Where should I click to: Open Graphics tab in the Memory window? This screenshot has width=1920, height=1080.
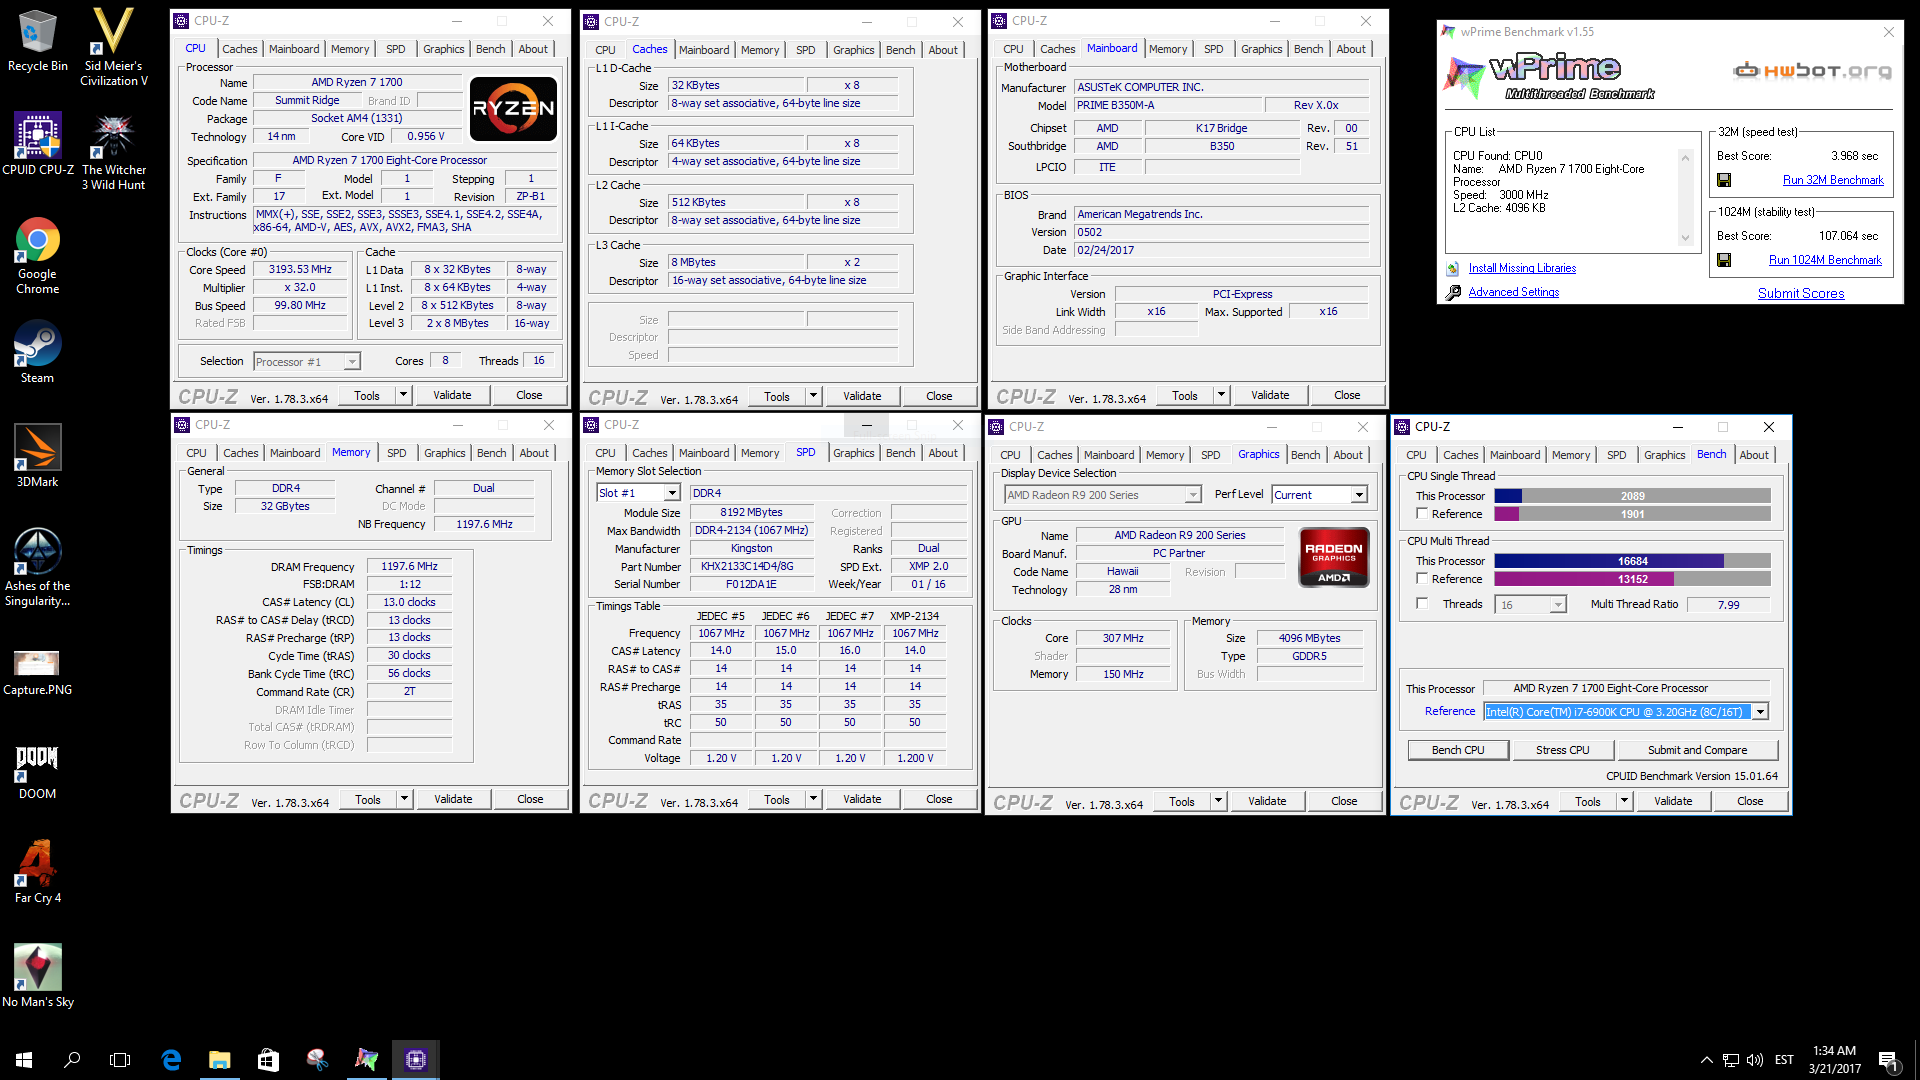444,453
